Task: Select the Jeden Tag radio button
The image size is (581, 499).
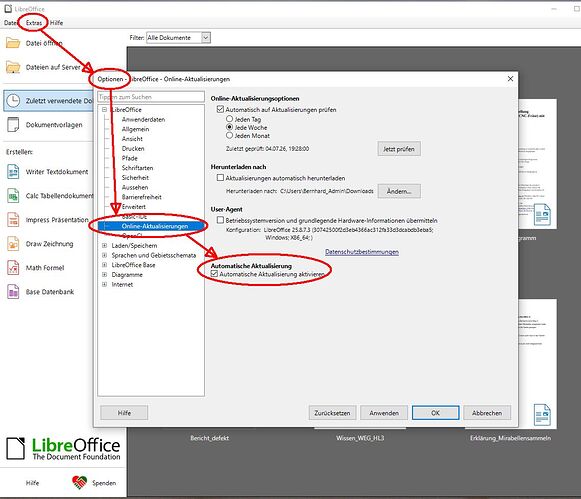Action: pyautogui.click(x=229, y=119)
